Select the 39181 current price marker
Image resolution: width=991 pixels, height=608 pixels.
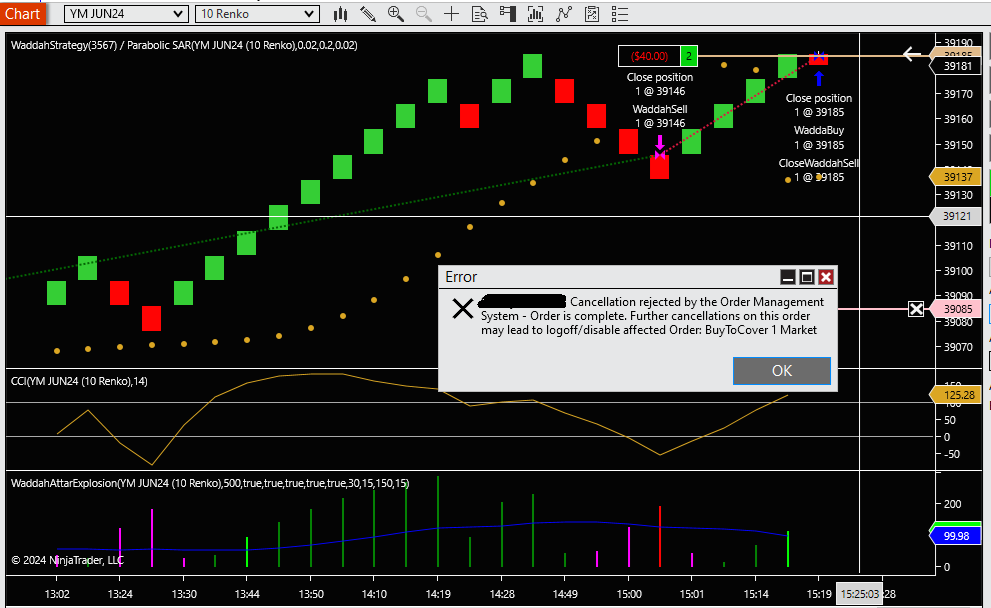(x=957, y=66)
